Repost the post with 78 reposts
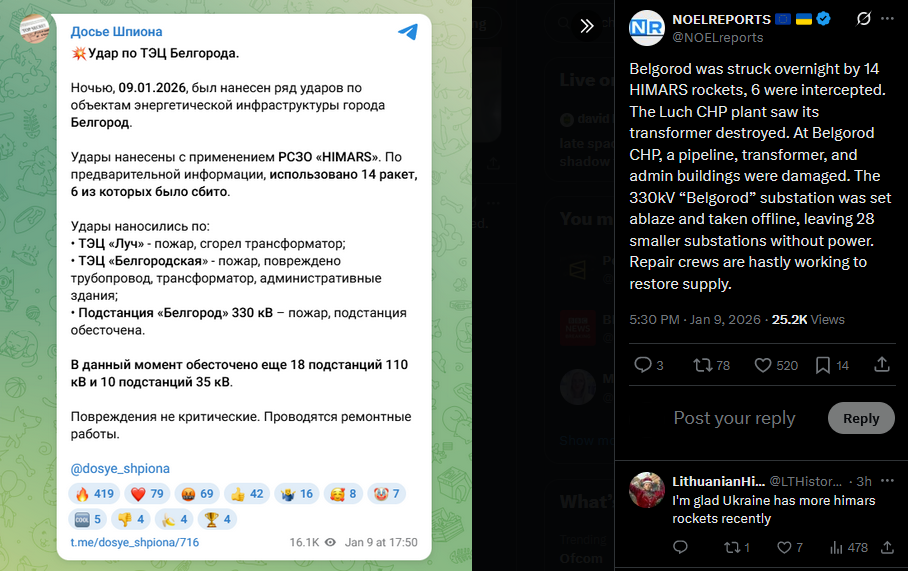This screenshot has width=908, height=571. [711, 365]
